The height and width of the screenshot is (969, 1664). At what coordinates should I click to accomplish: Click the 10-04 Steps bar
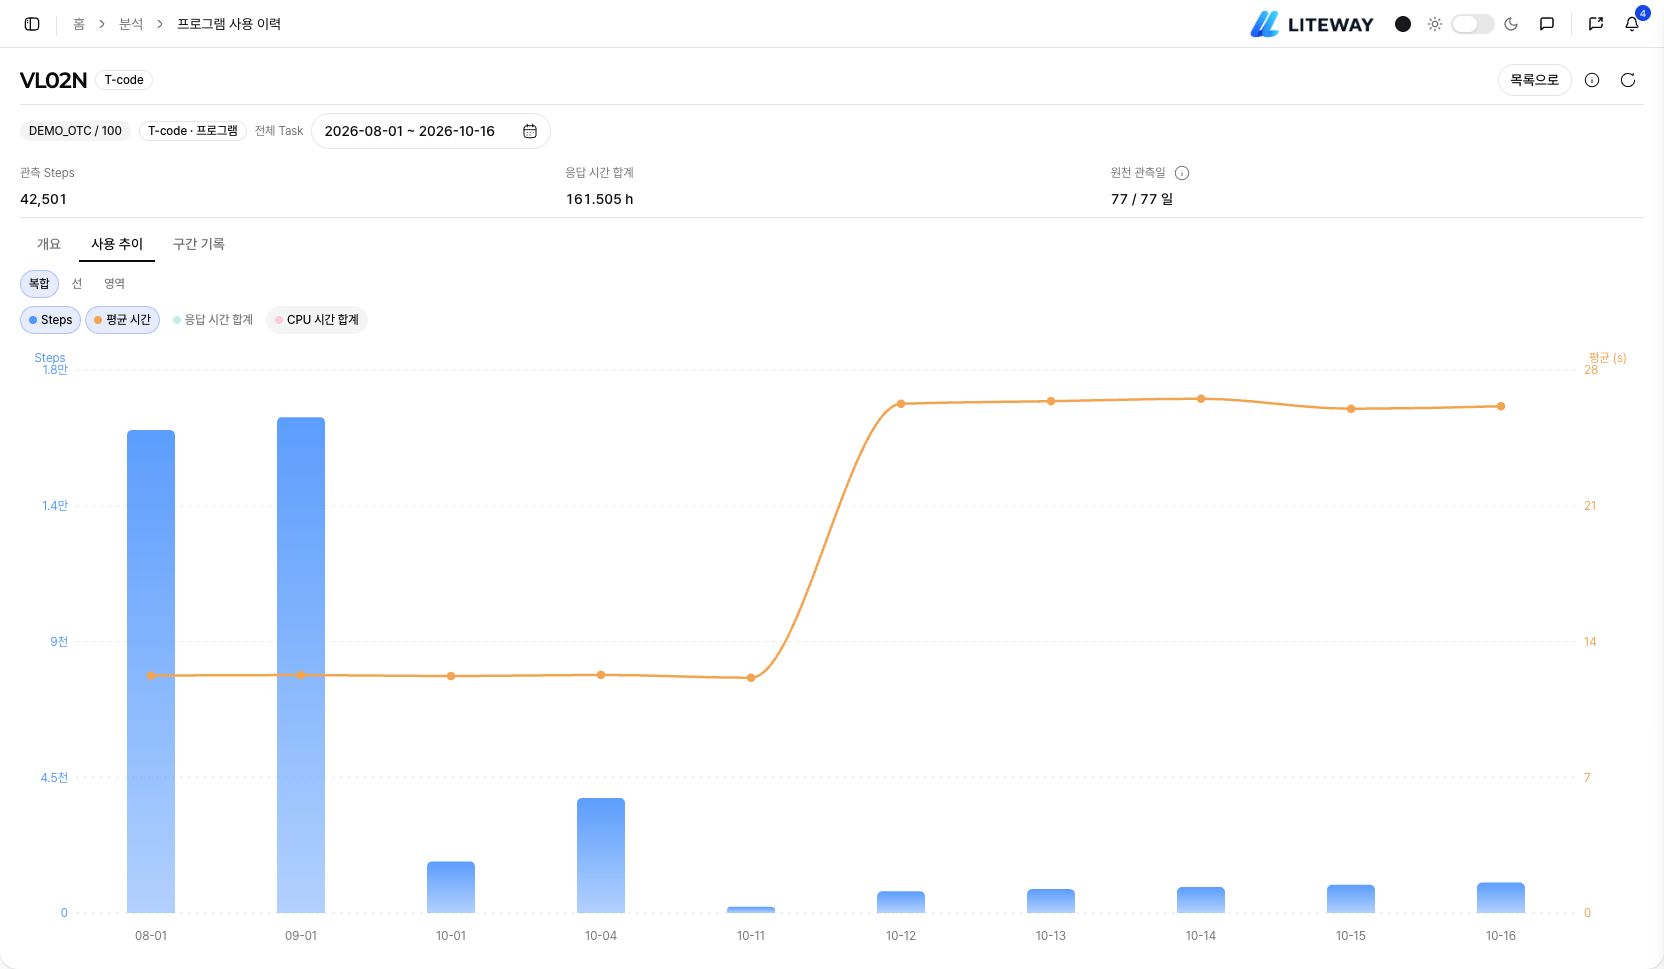[x=601, y=855]
